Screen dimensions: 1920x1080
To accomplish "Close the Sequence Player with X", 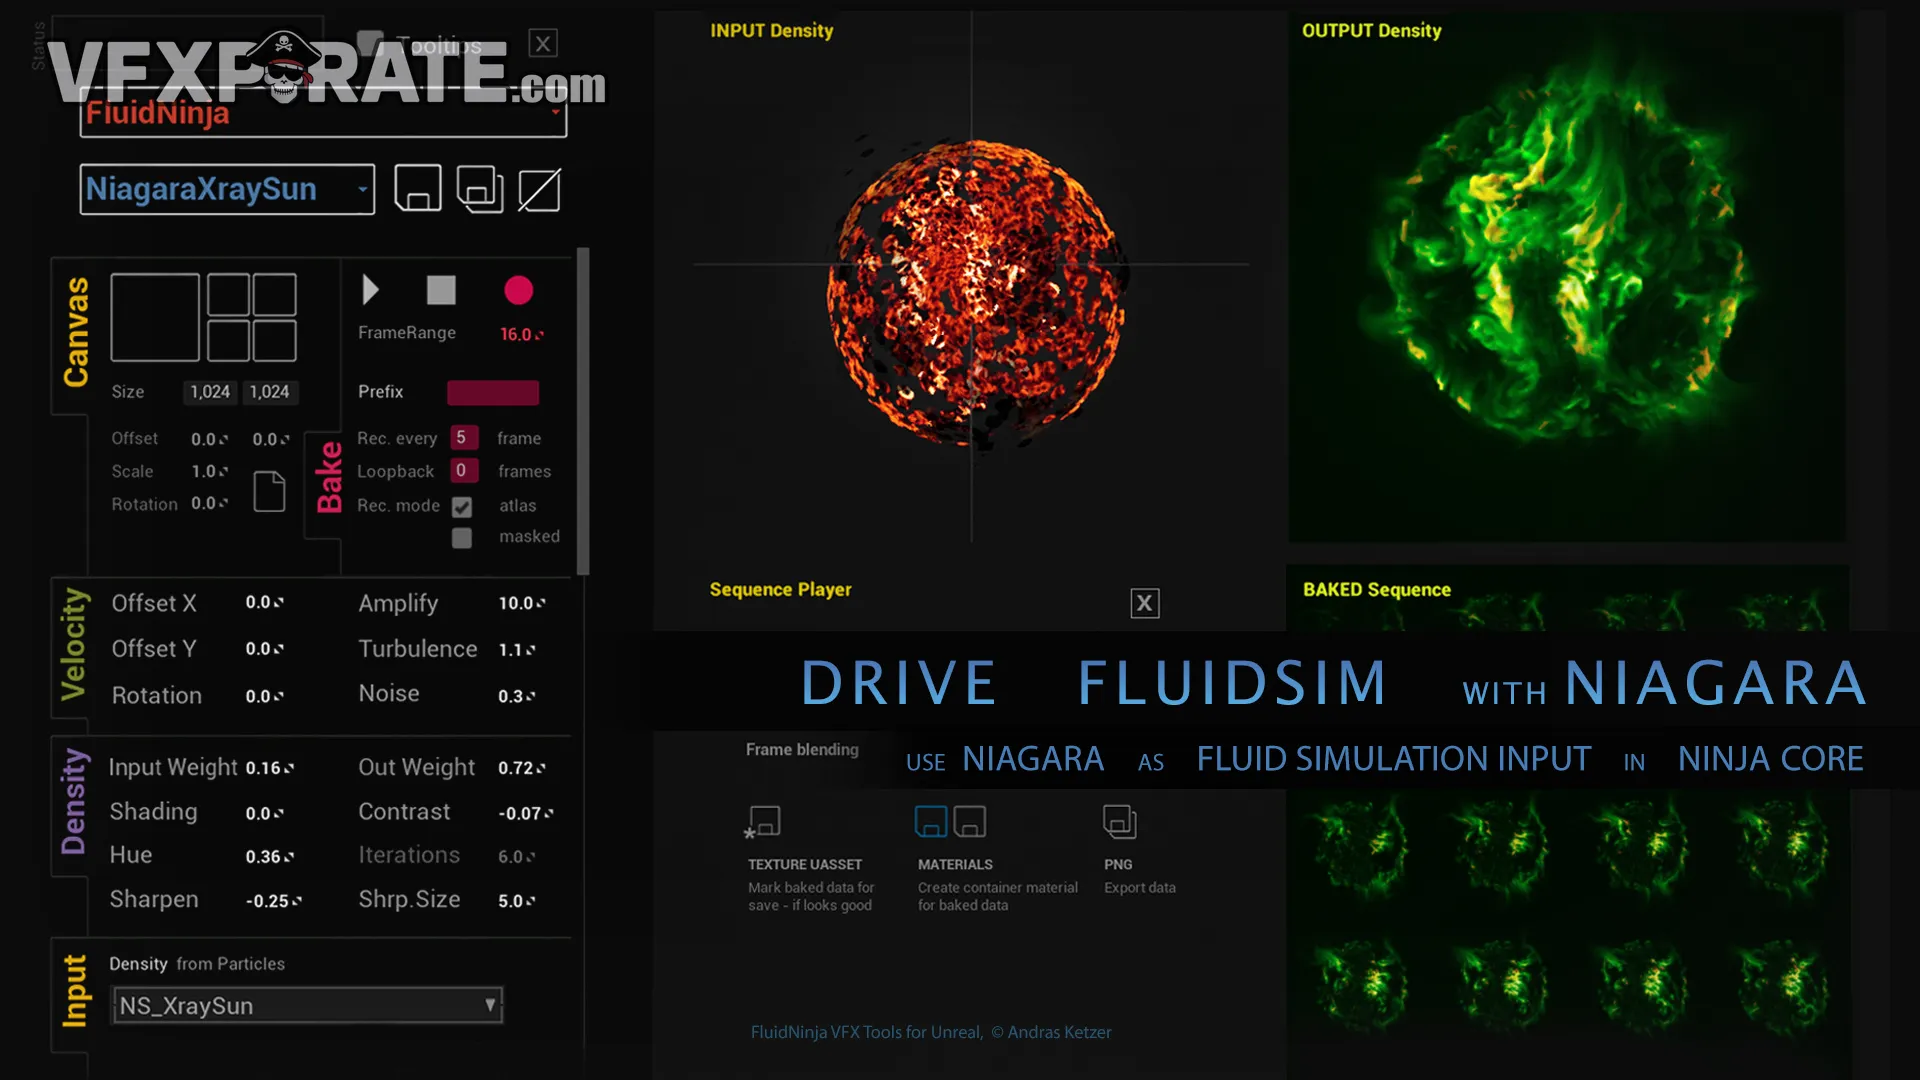I will 1145,603.
